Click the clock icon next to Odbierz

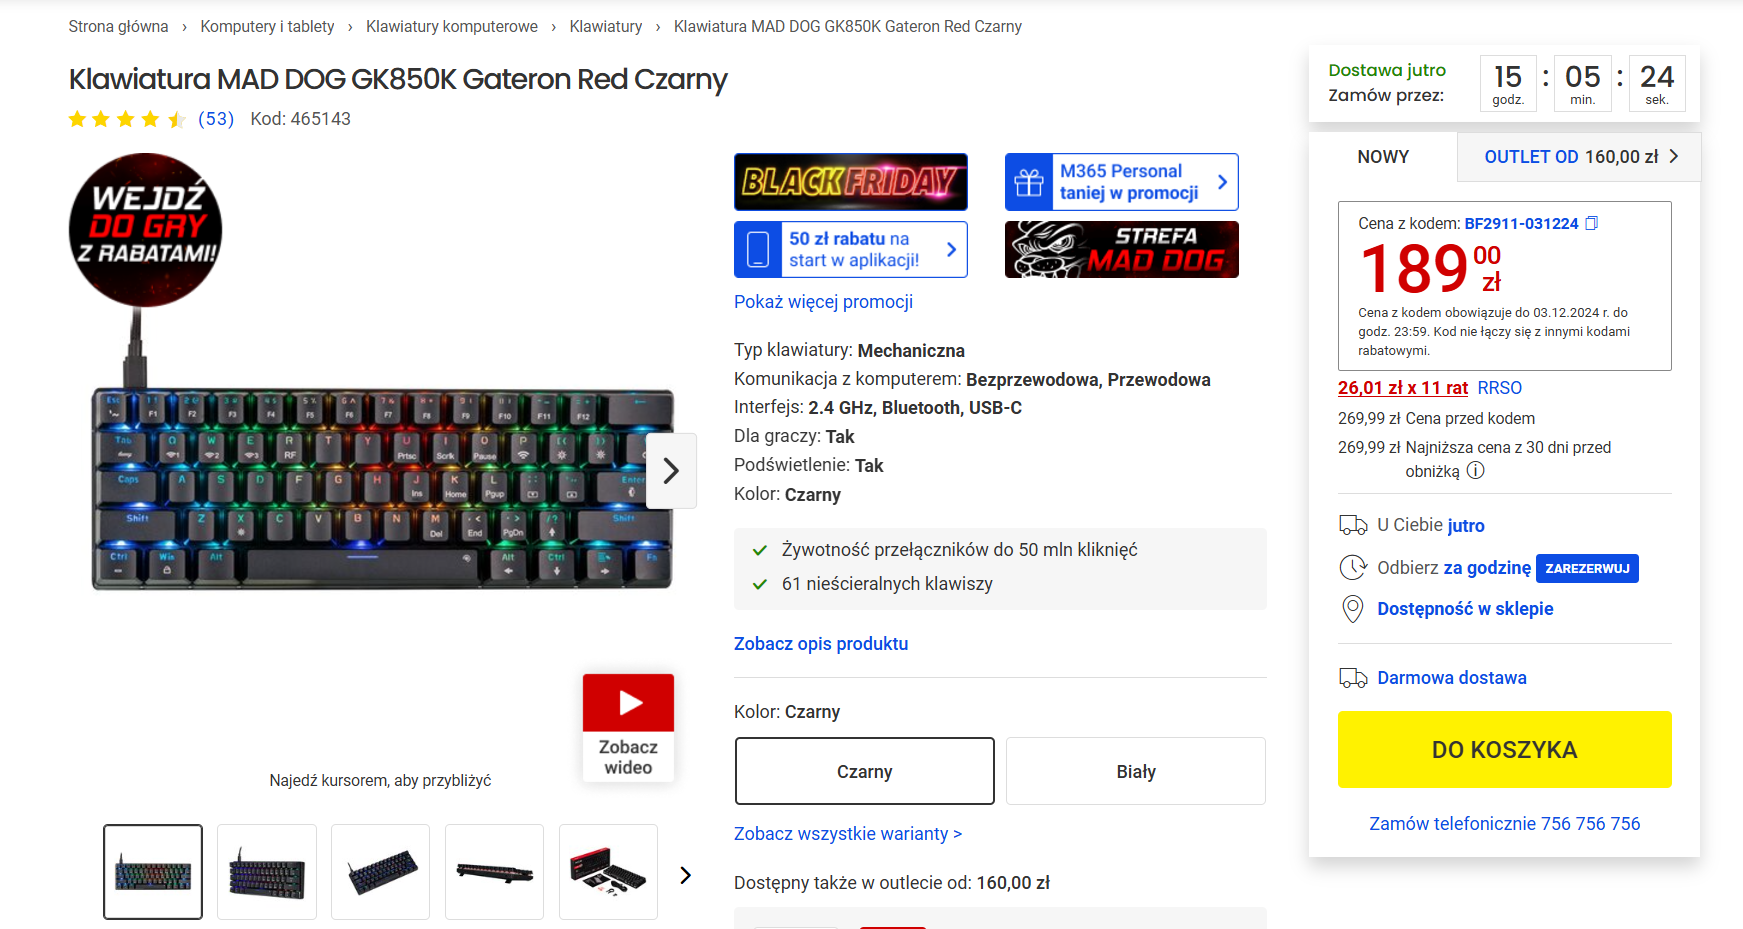pos(1353,568)
